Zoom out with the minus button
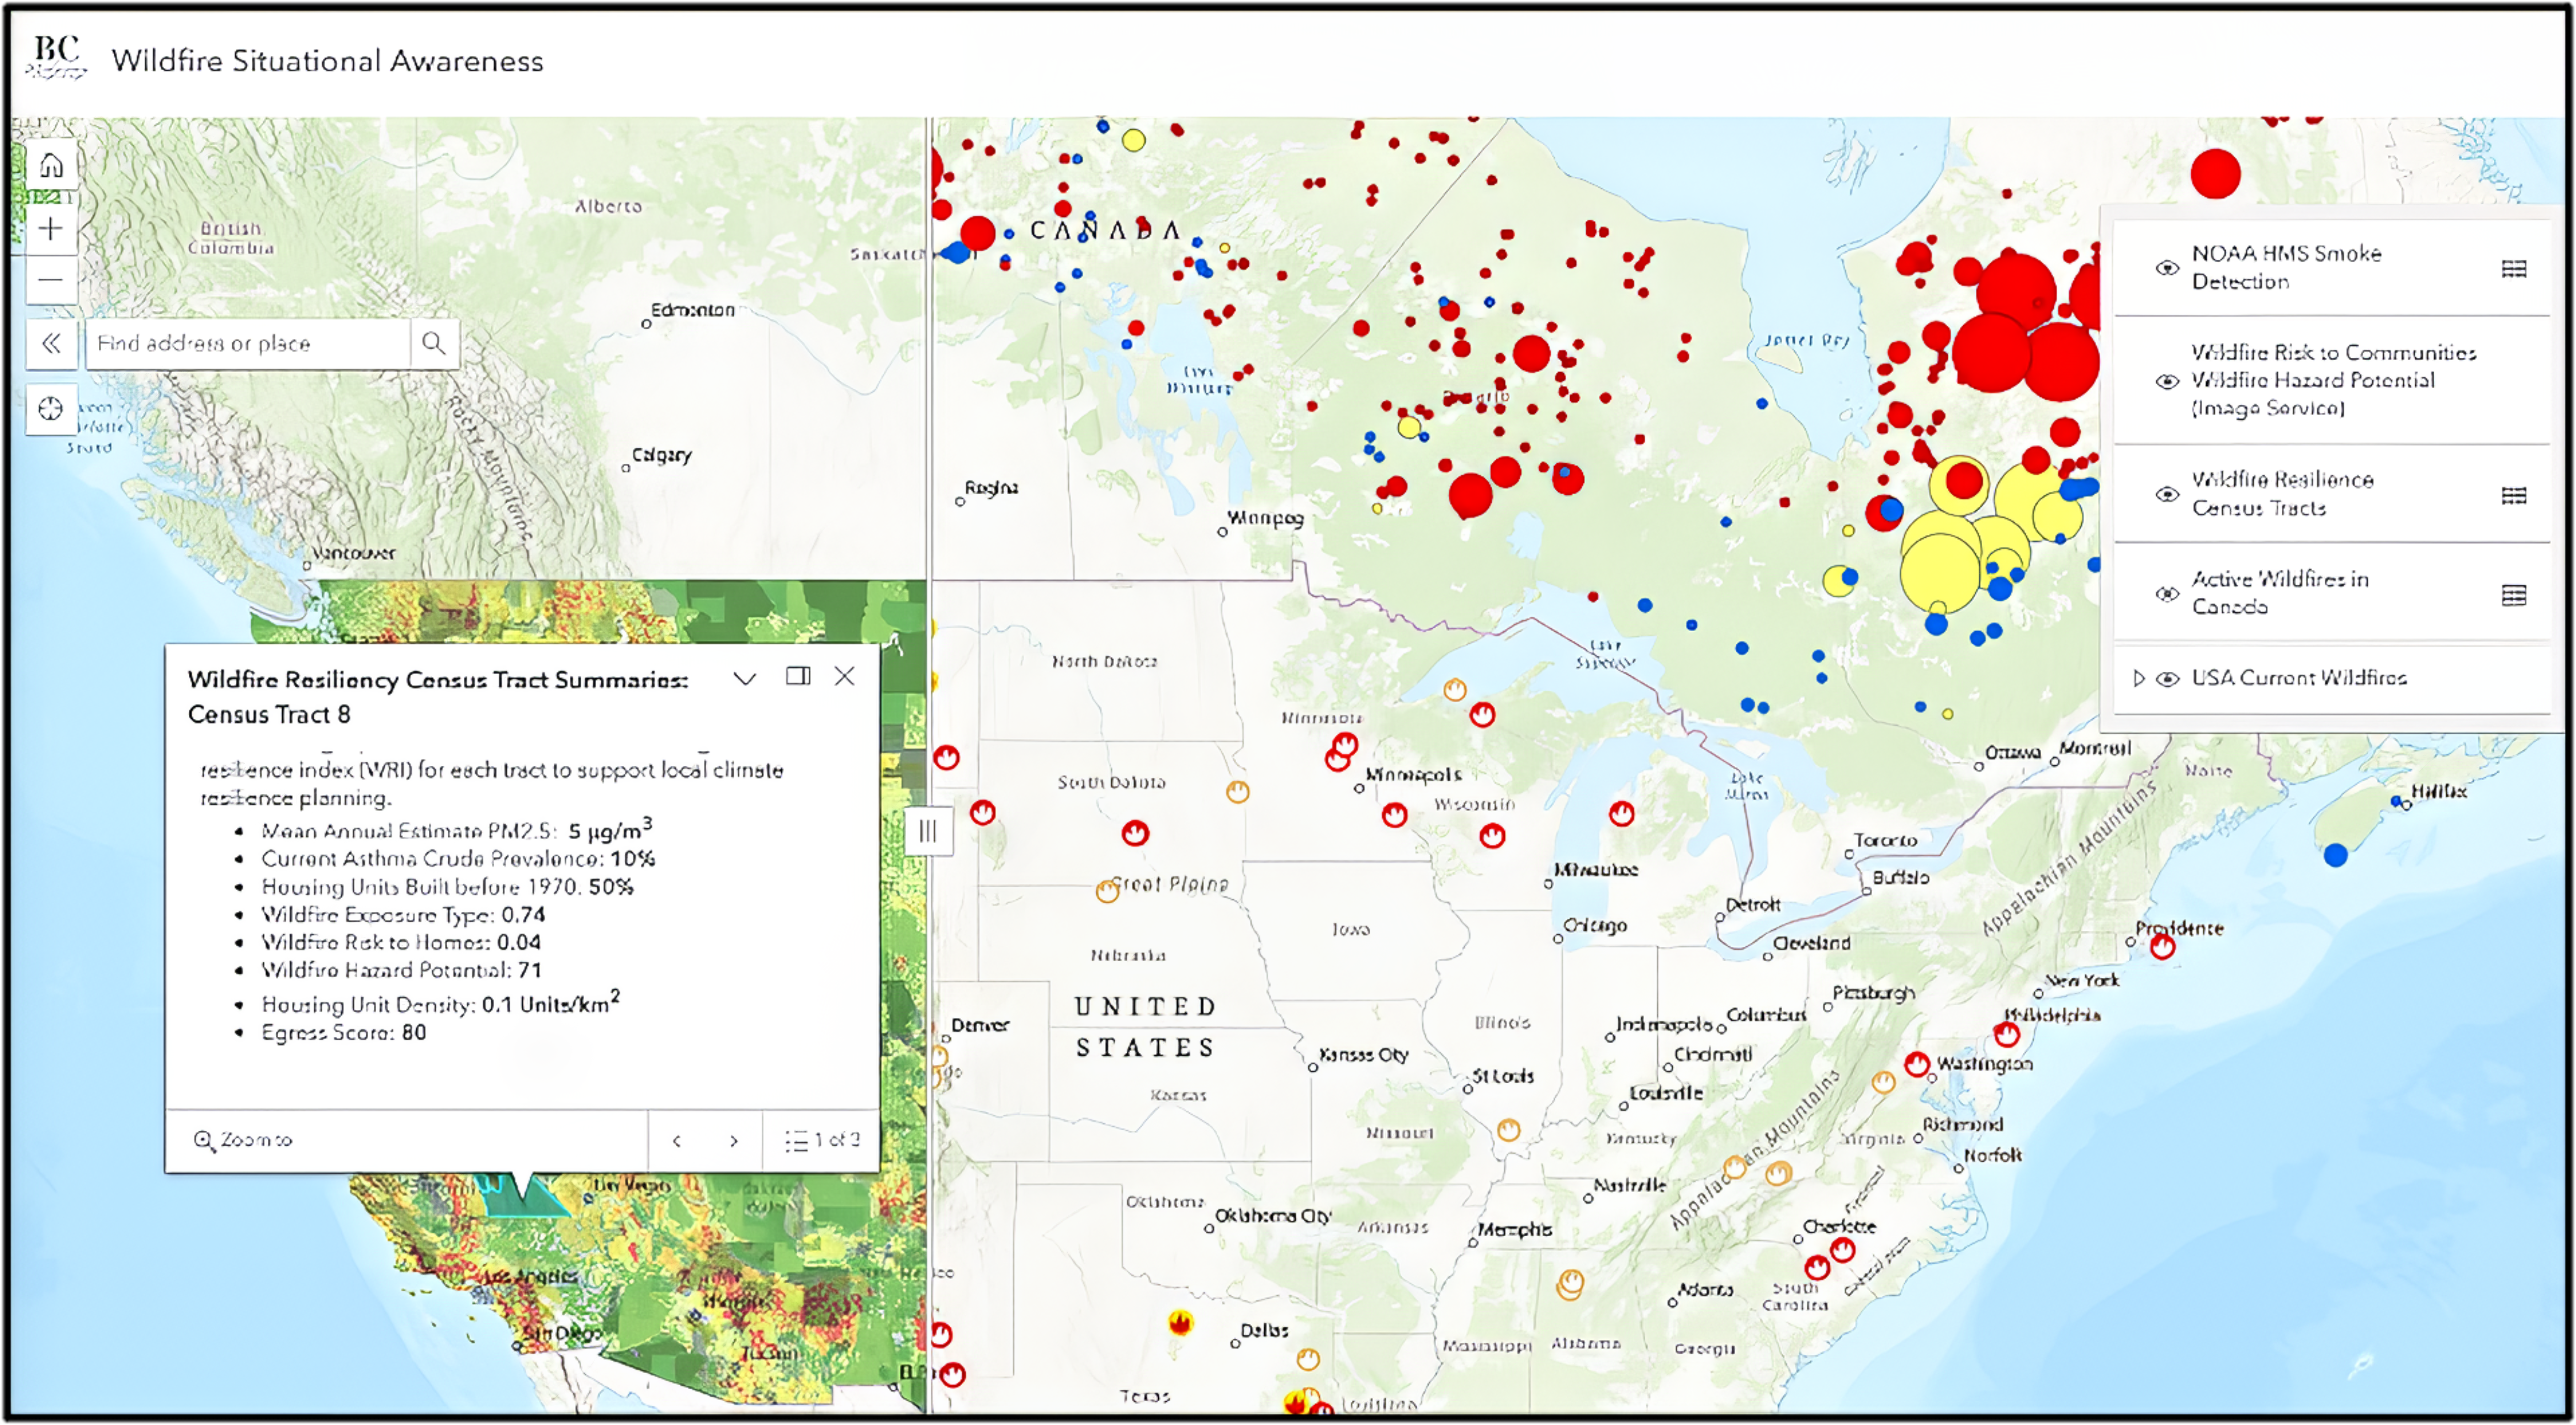The image size is (2576, 1425). click(x=51, y=280)
